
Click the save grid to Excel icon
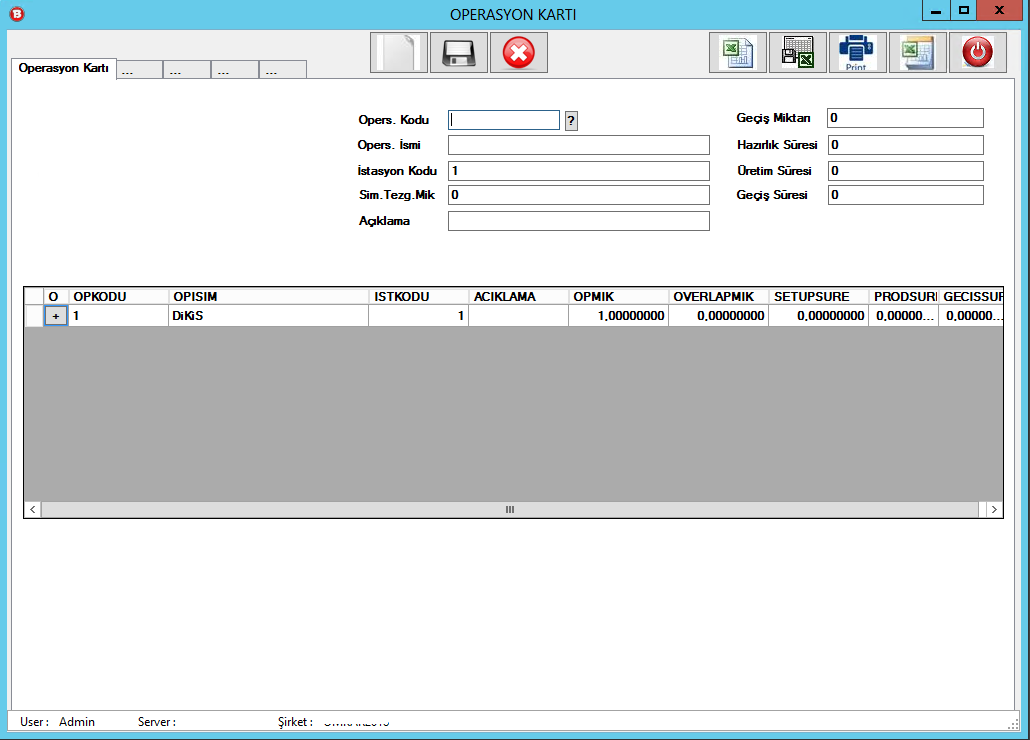pyautogui.click(x=798, y=53)
